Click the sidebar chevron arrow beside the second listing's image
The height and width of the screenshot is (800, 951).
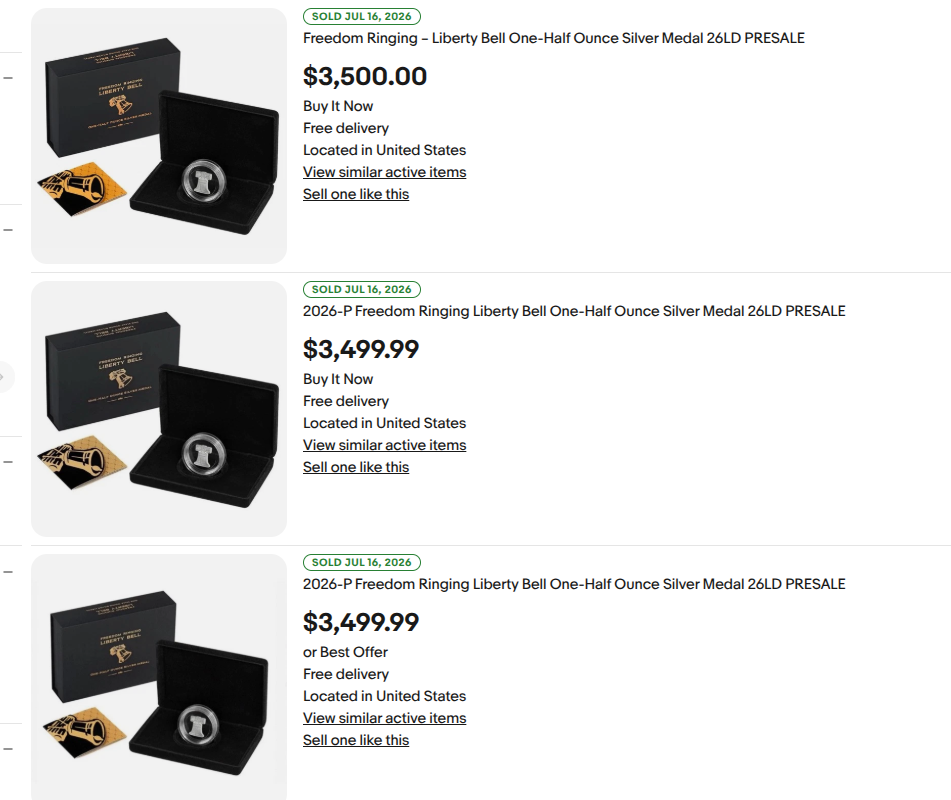pyautogui.click(x=3, y=377)
